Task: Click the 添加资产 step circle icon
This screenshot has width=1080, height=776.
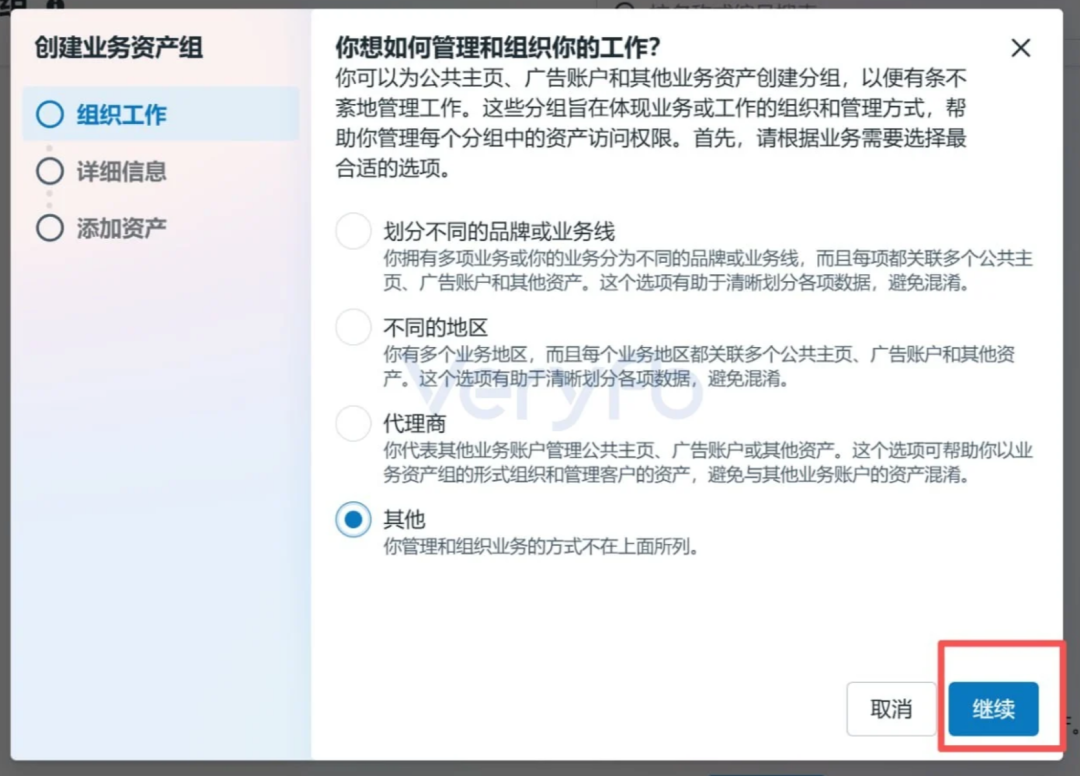Action: [50, 228]
